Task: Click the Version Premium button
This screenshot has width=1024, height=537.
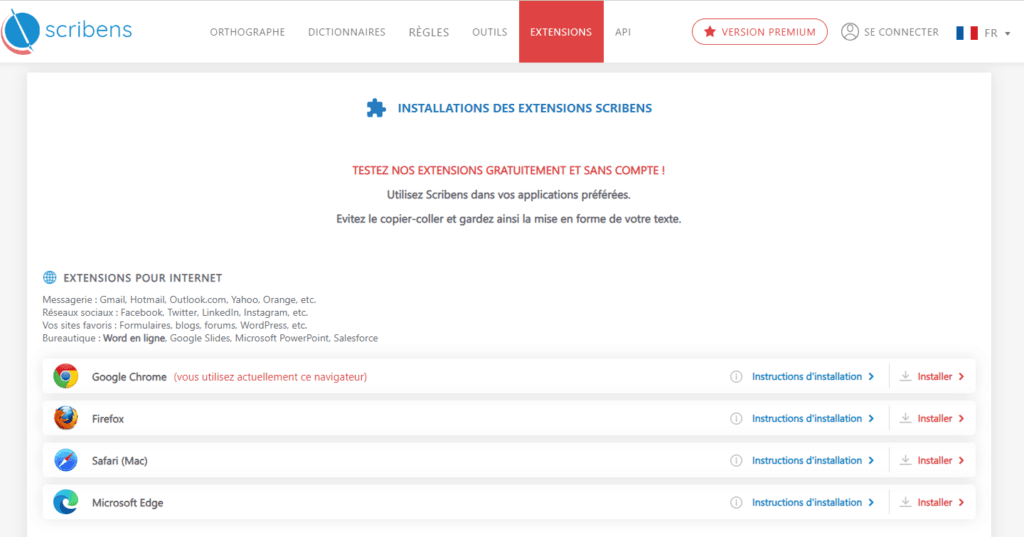Action: point(760,31)
